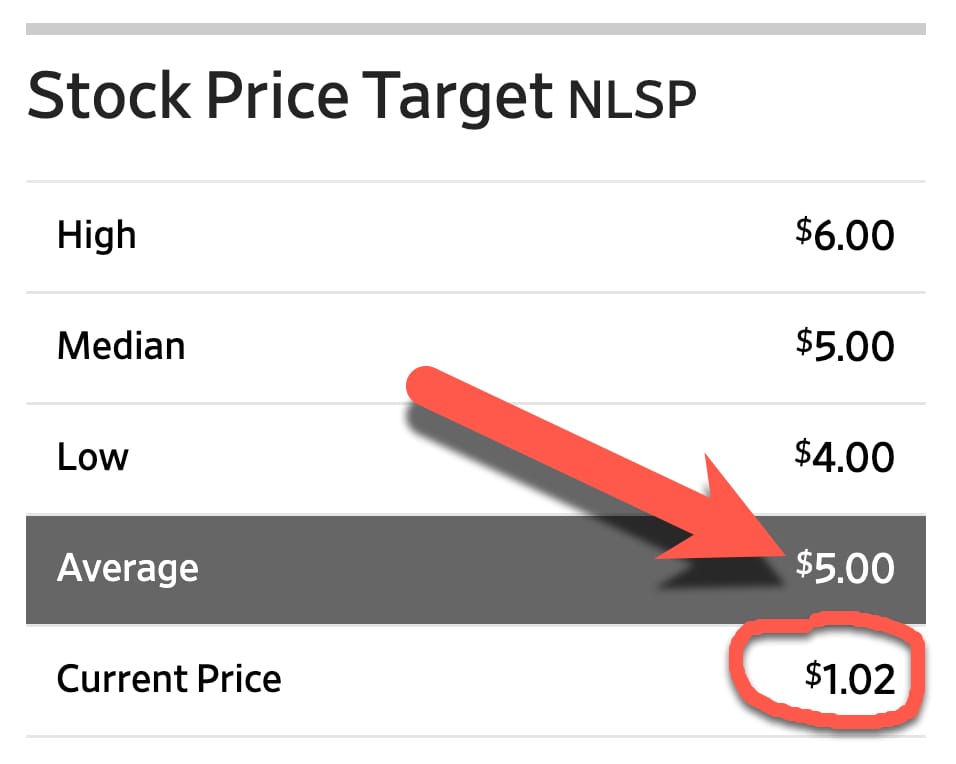Click the dollar sign before 6.00
The image size is (956, 764).
[x=803, y=230]
